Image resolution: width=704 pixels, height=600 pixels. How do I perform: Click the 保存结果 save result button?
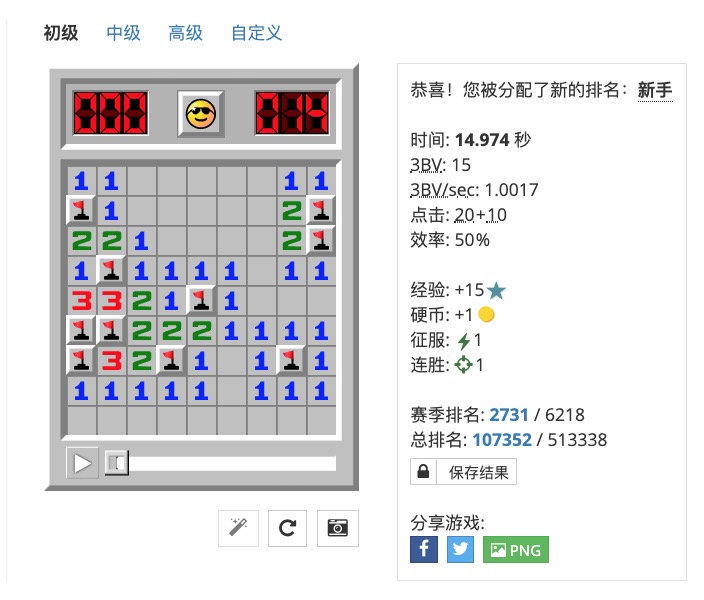(478, 472)
